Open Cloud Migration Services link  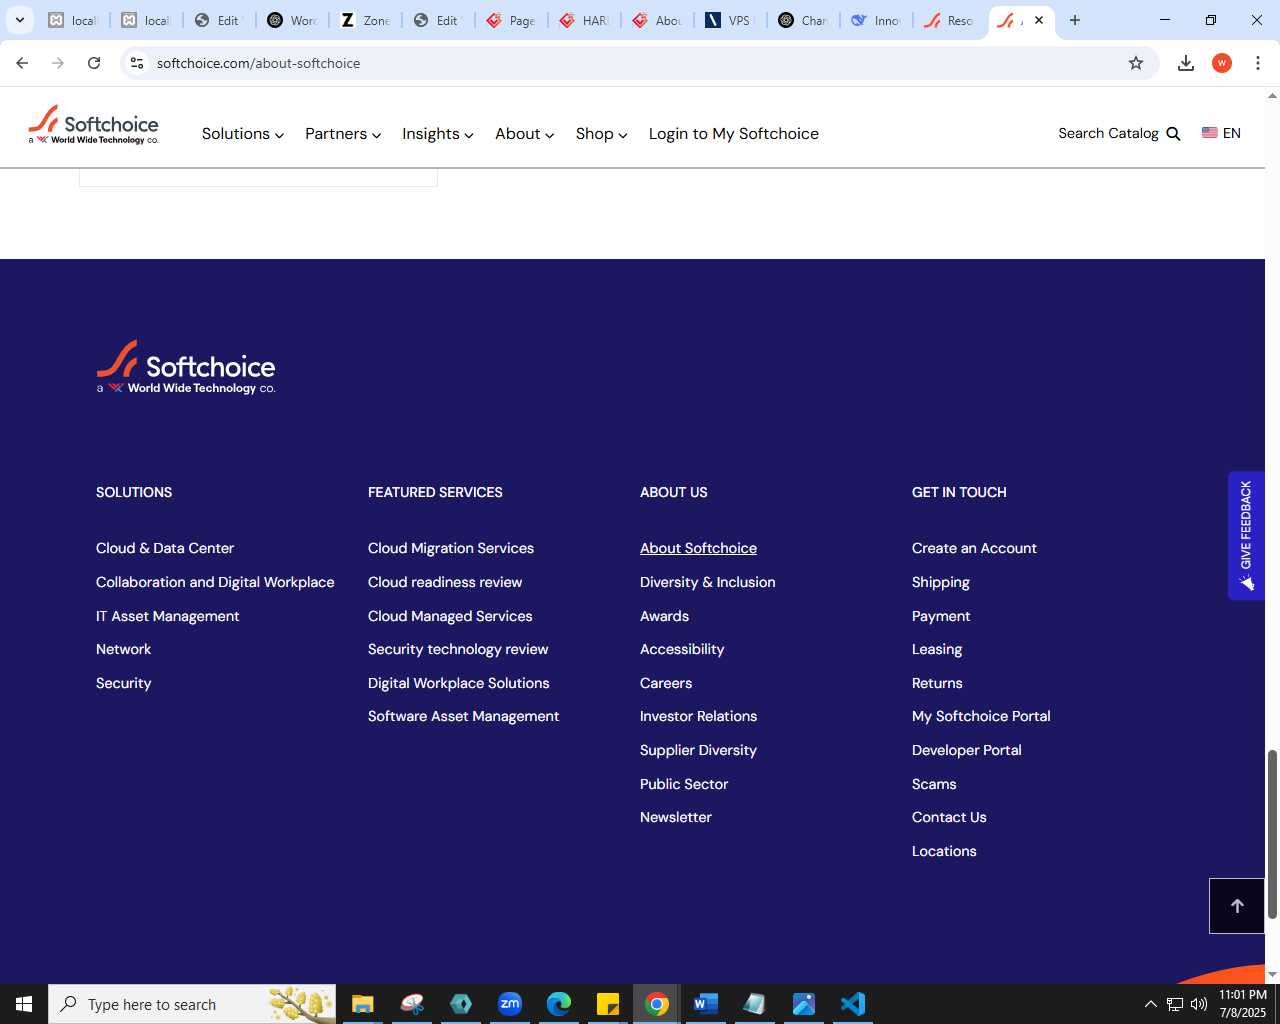click(x=451, y=548)
